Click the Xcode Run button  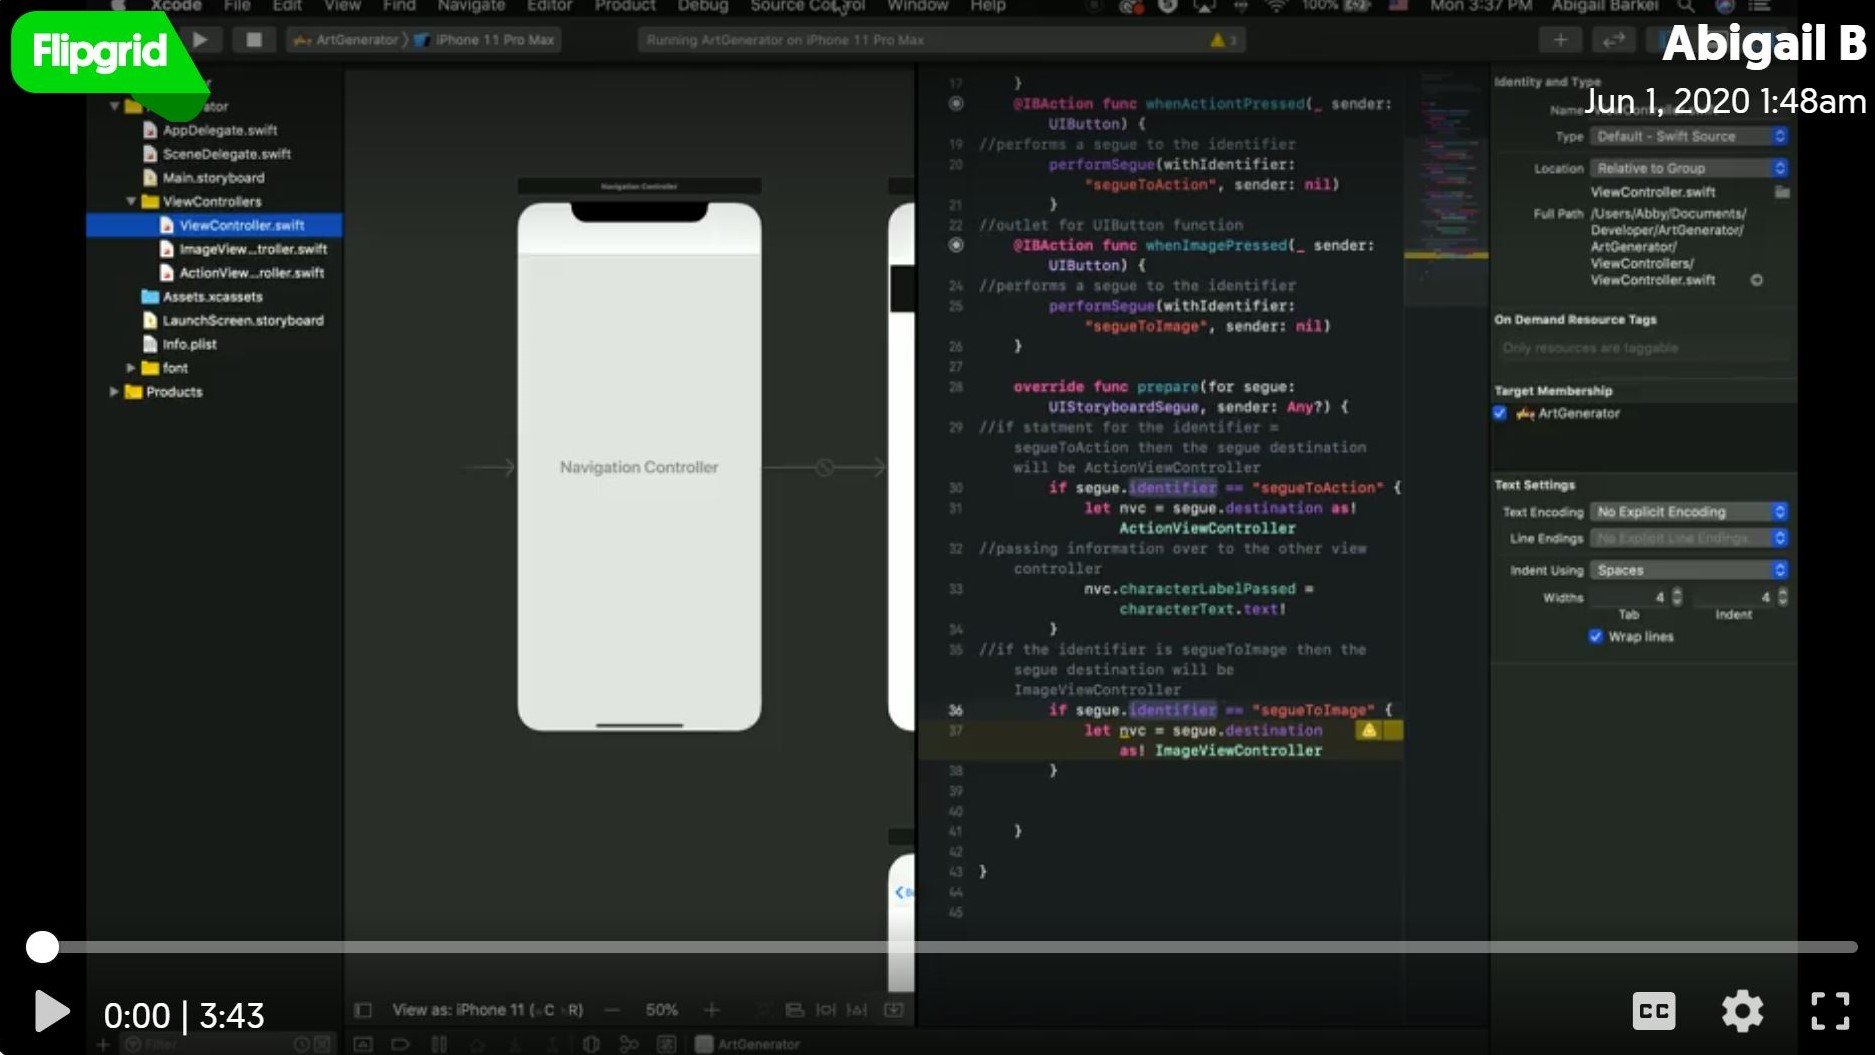200,40
